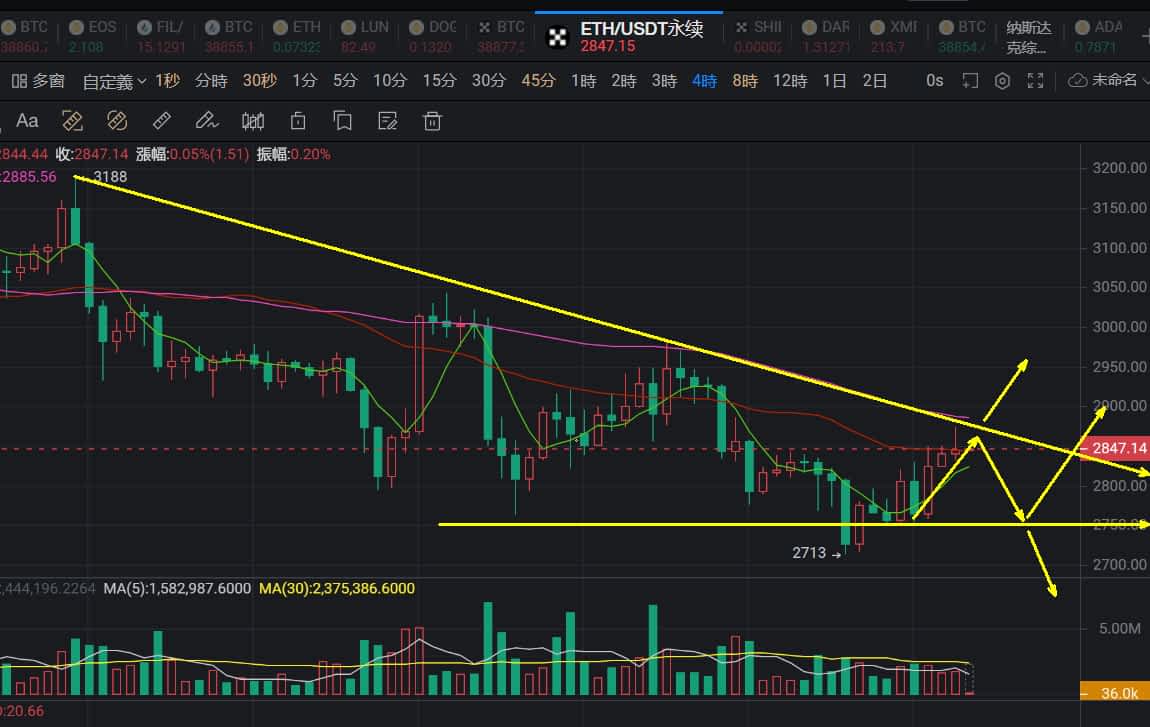
Task: Click the trash can delete drawings icon
Action: click(433, 121)
